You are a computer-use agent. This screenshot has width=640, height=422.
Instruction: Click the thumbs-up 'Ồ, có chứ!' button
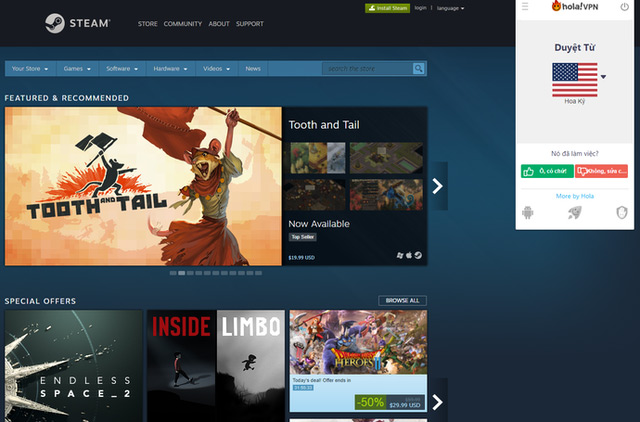(x=547, y=171)
